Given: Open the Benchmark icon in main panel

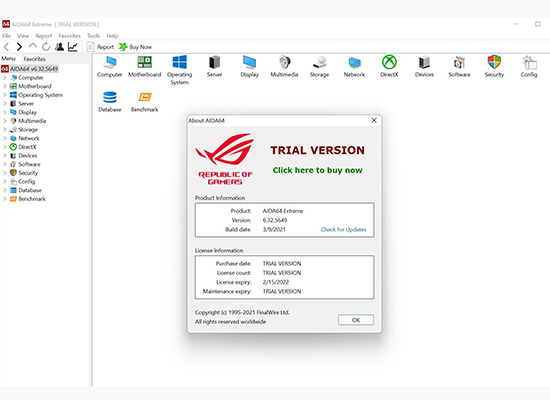Looking at the screenshot, I should point(145,102).
